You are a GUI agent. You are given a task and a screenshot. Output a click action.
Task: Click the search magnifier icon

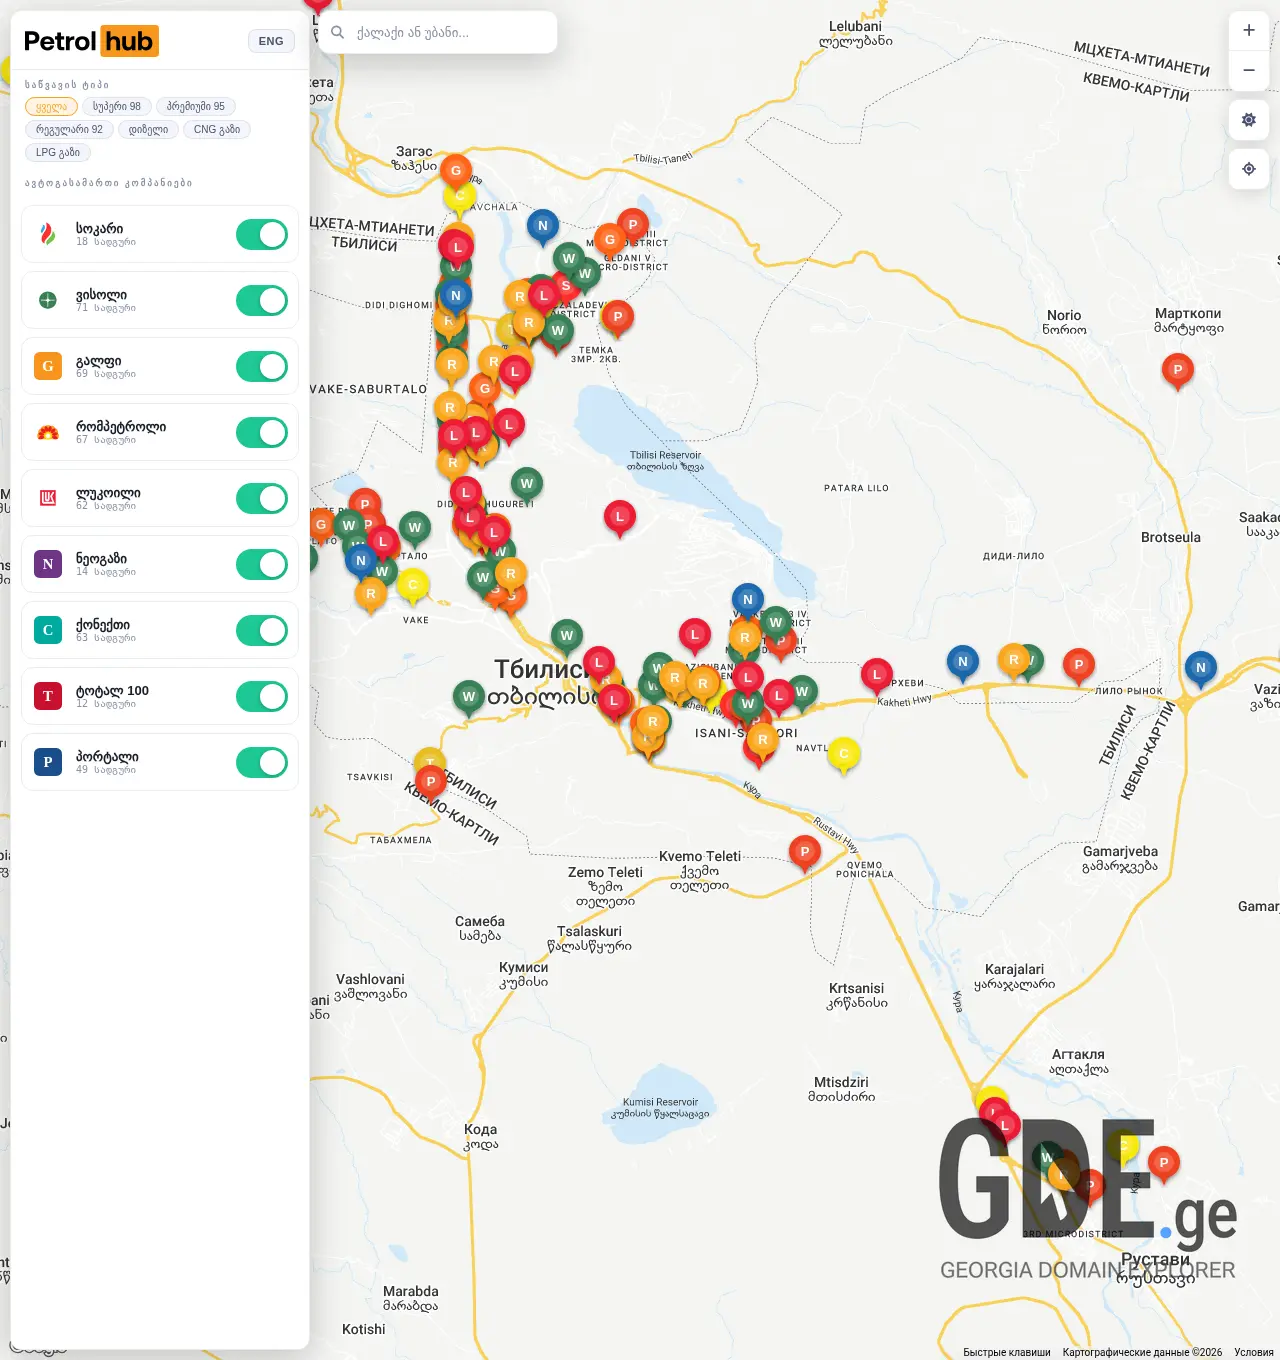click(338, 32)
